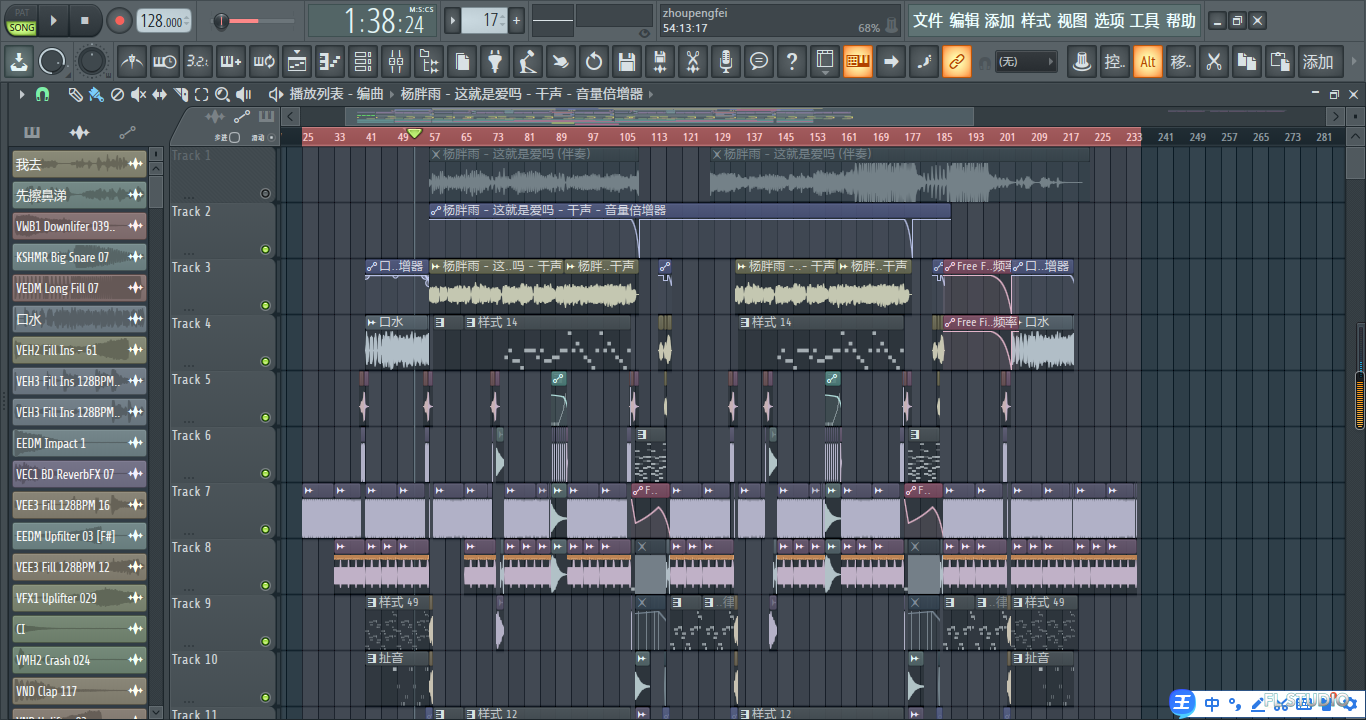The image size is (1366, 720).
Task: Click the 控.. button
Action: point(1114,62)
